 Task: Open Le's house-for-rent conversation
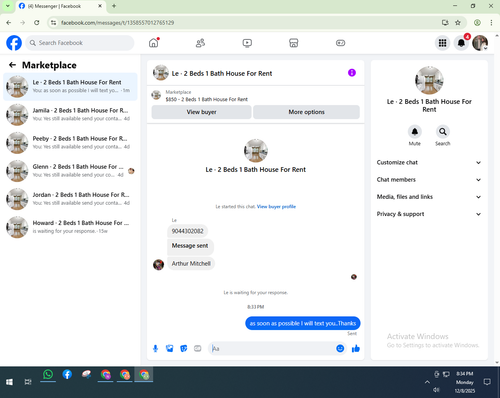click(70, 87)
